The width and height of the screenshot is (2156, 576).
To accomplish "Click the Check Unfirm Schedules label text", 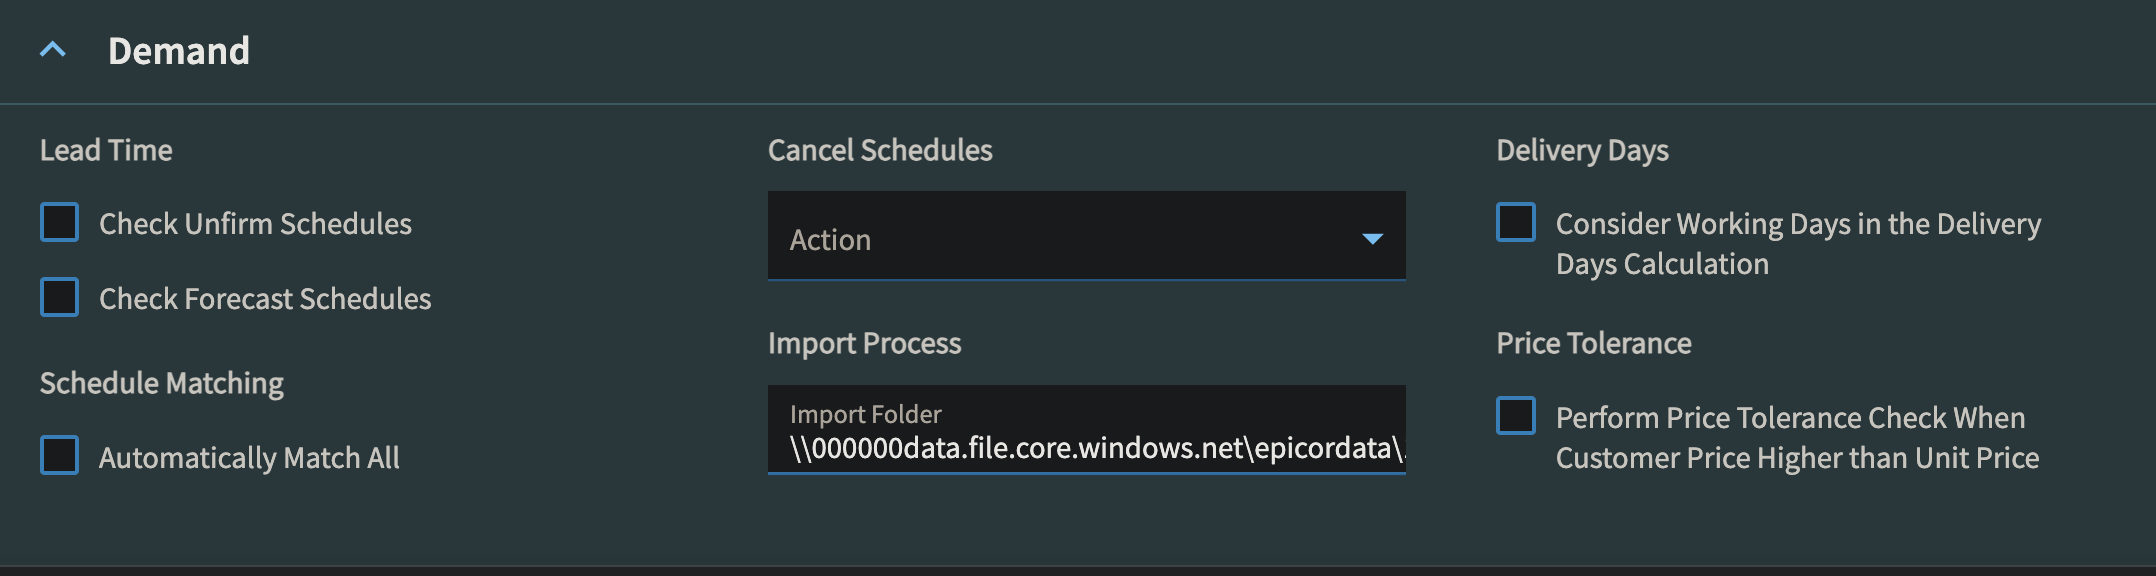I will pyautogui.click(x=255, y=224).
